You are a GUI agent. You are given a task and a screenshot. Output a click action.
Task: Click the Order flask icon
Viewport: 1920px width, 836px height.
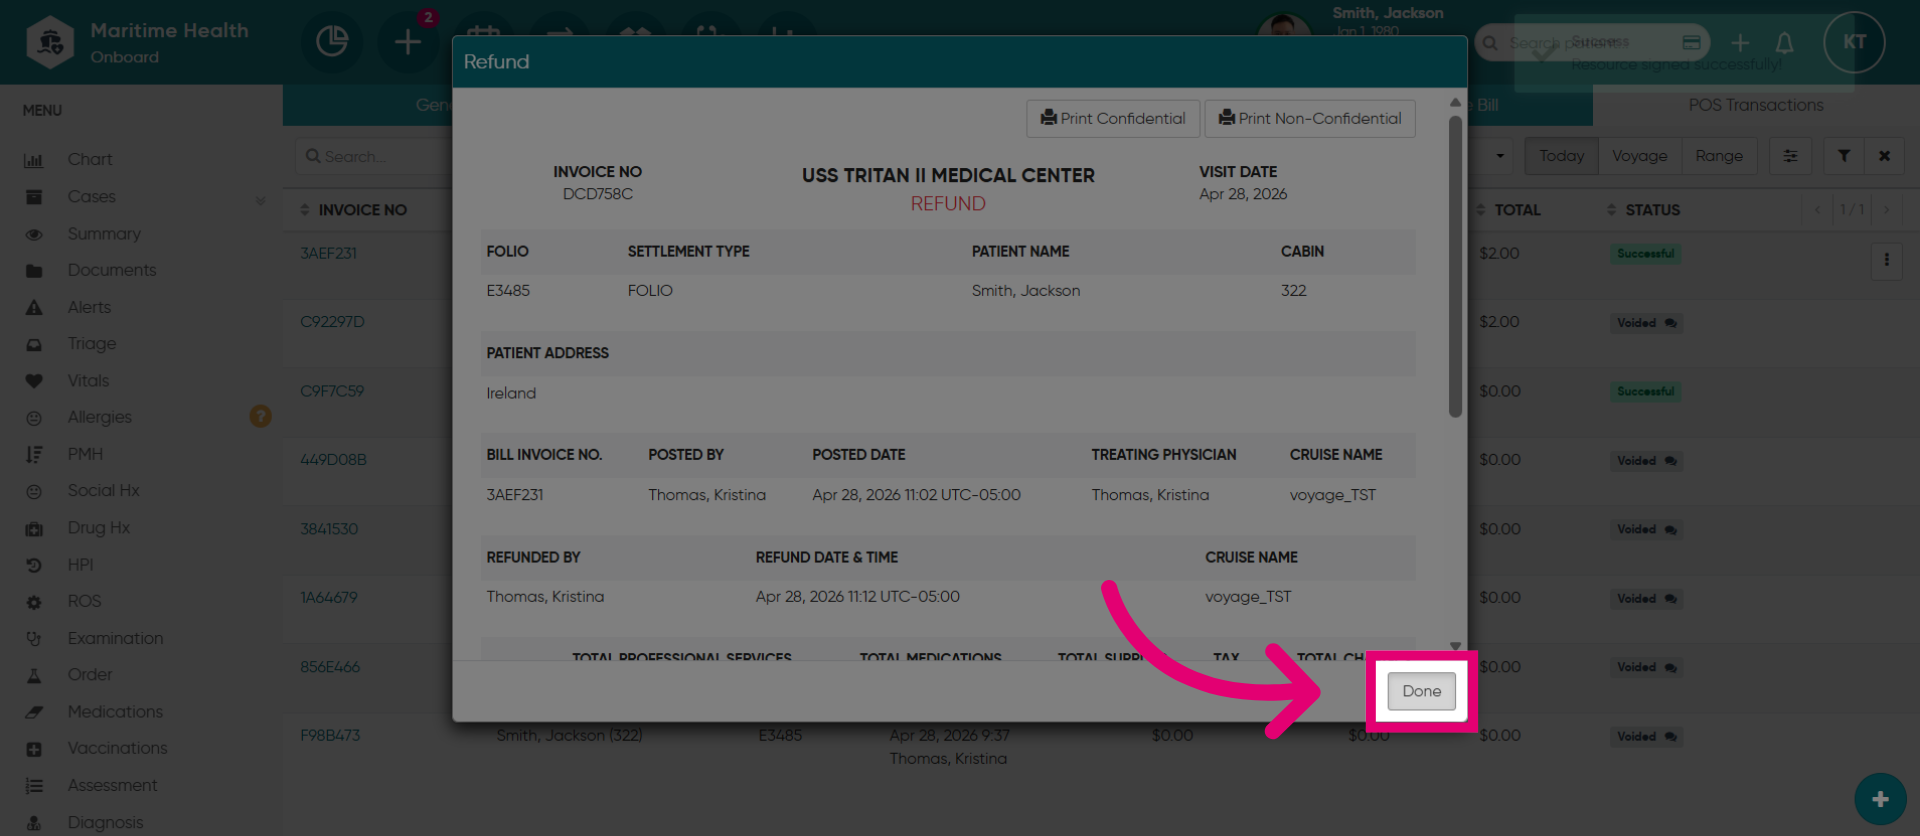click(x=34, y=675)
